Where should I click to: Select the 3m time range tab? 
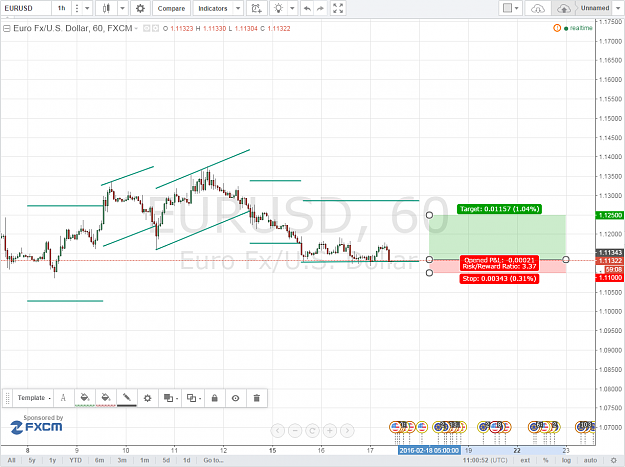(122, 460)
